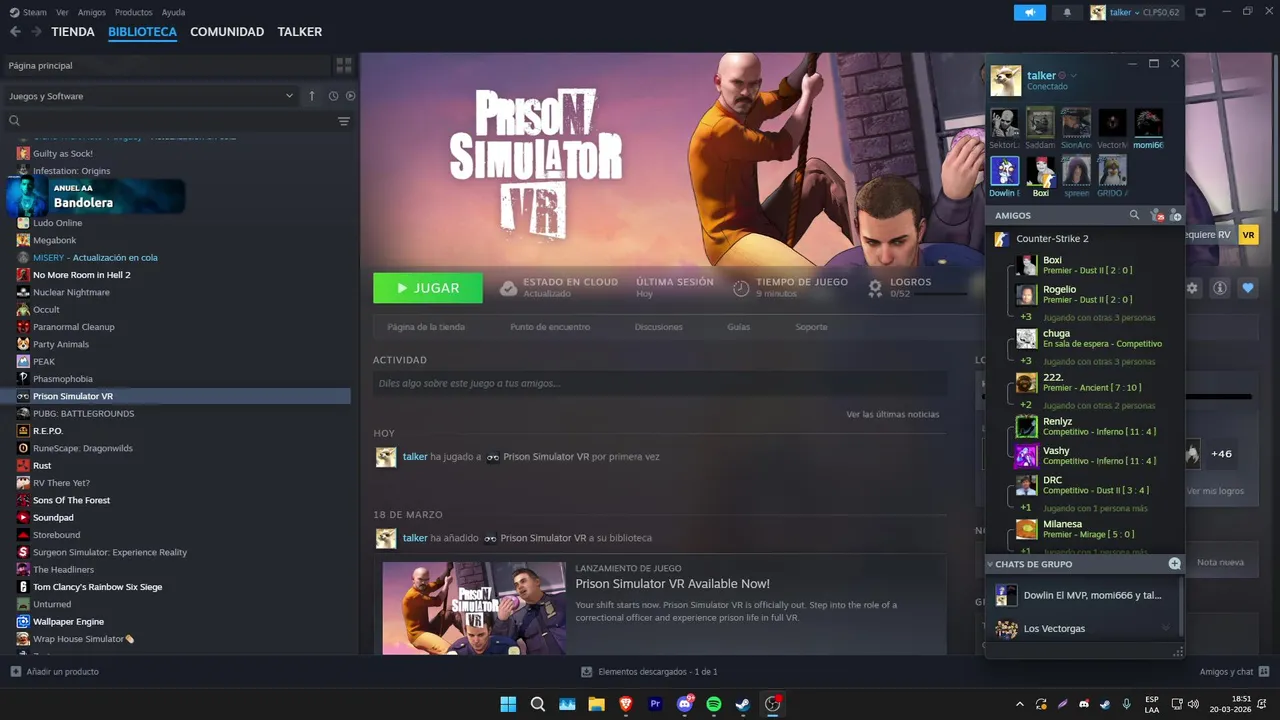1280x720 pixels.
Task: Open game information icon
Action: (1220, 288)
